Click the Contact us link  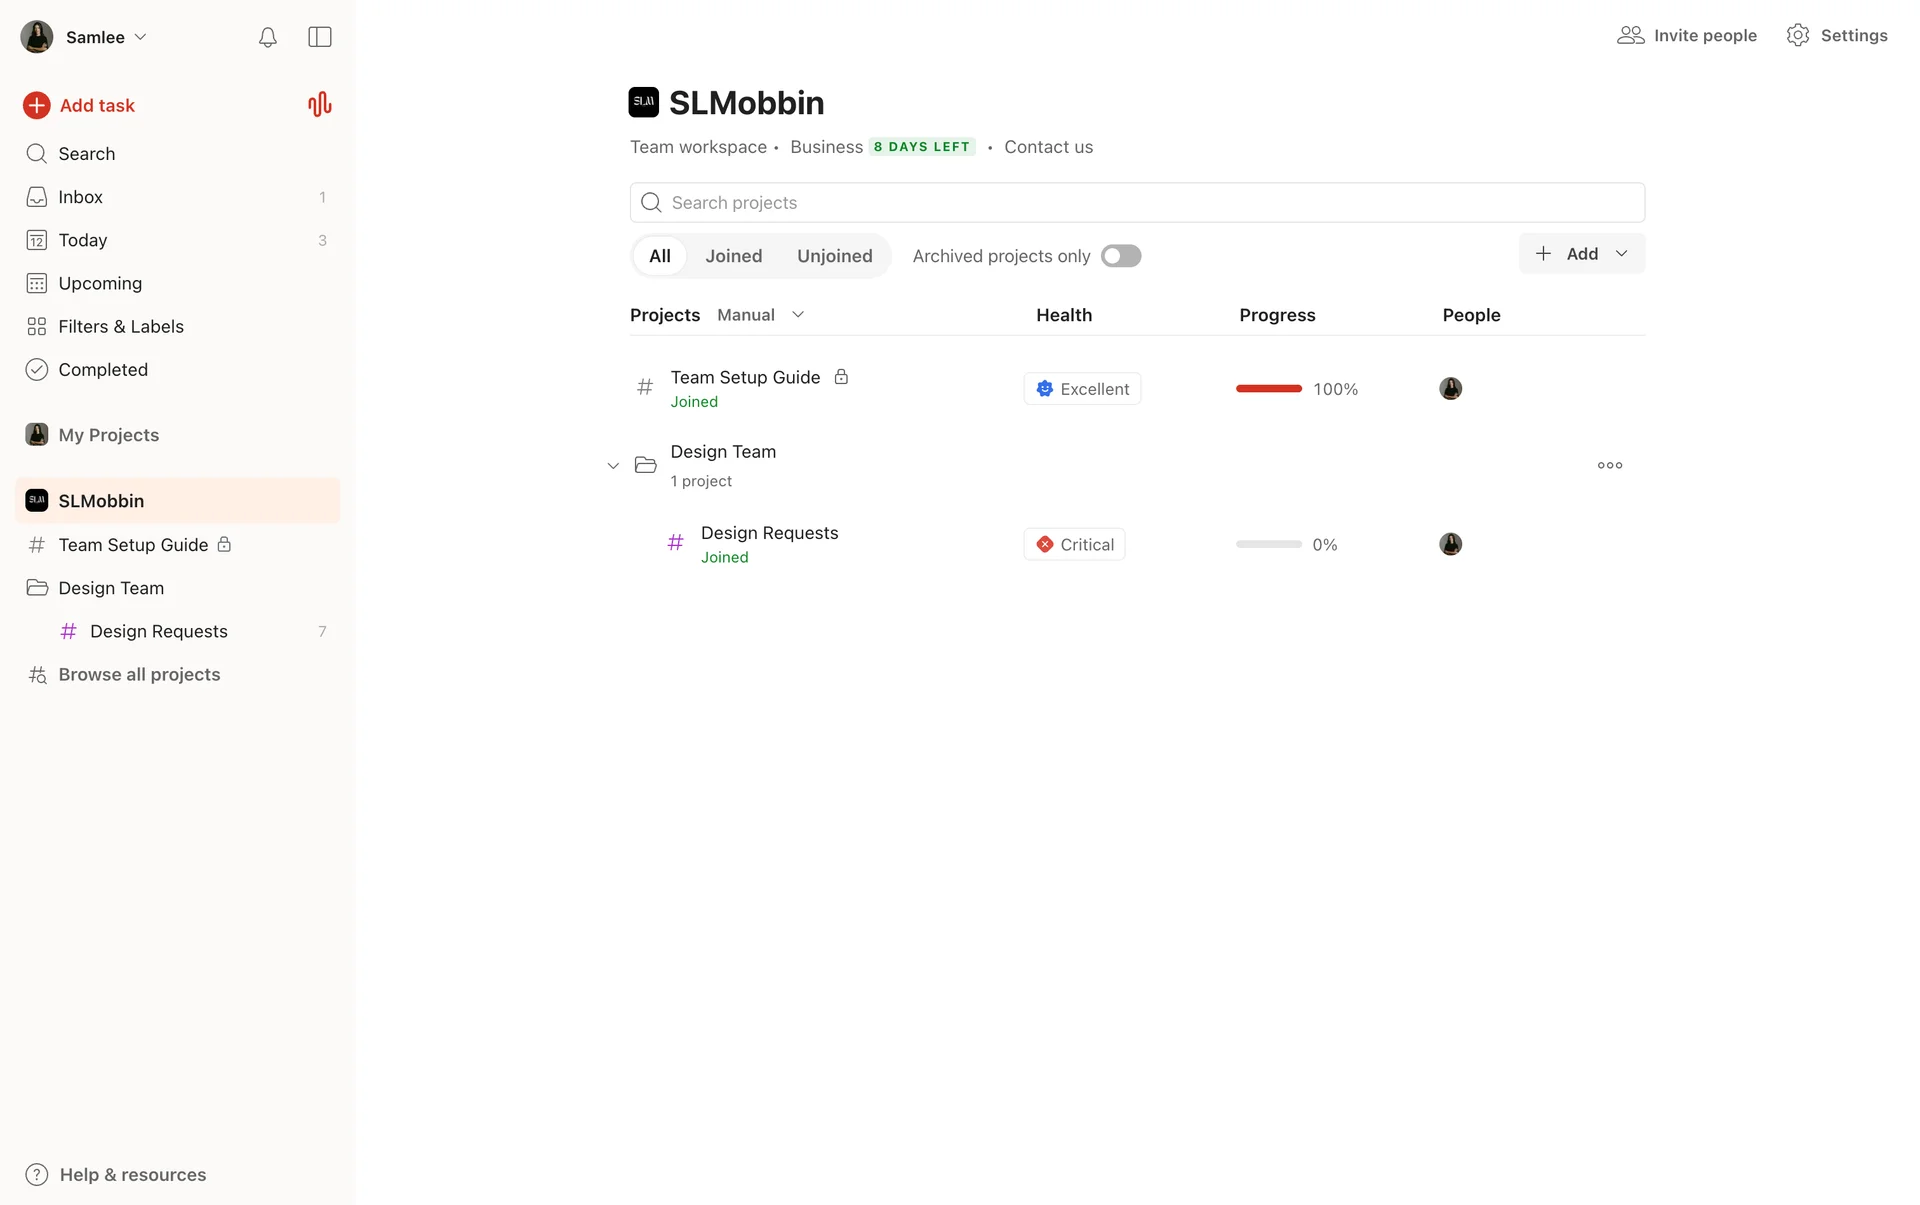point(1048,147)
